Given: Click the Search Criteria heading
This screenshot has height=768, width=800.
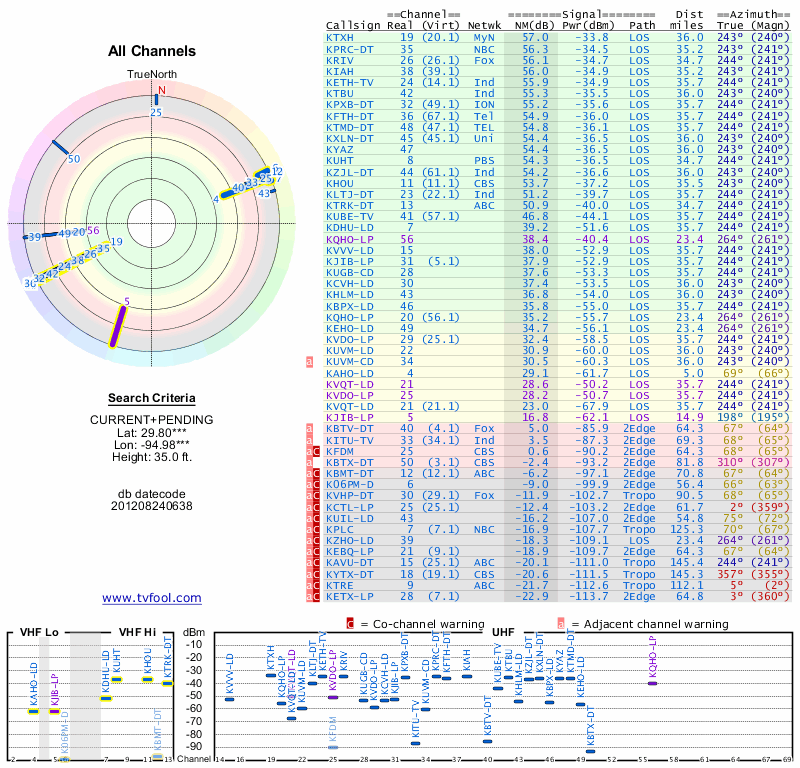Looking at the screenshot, I should point(152,398).
